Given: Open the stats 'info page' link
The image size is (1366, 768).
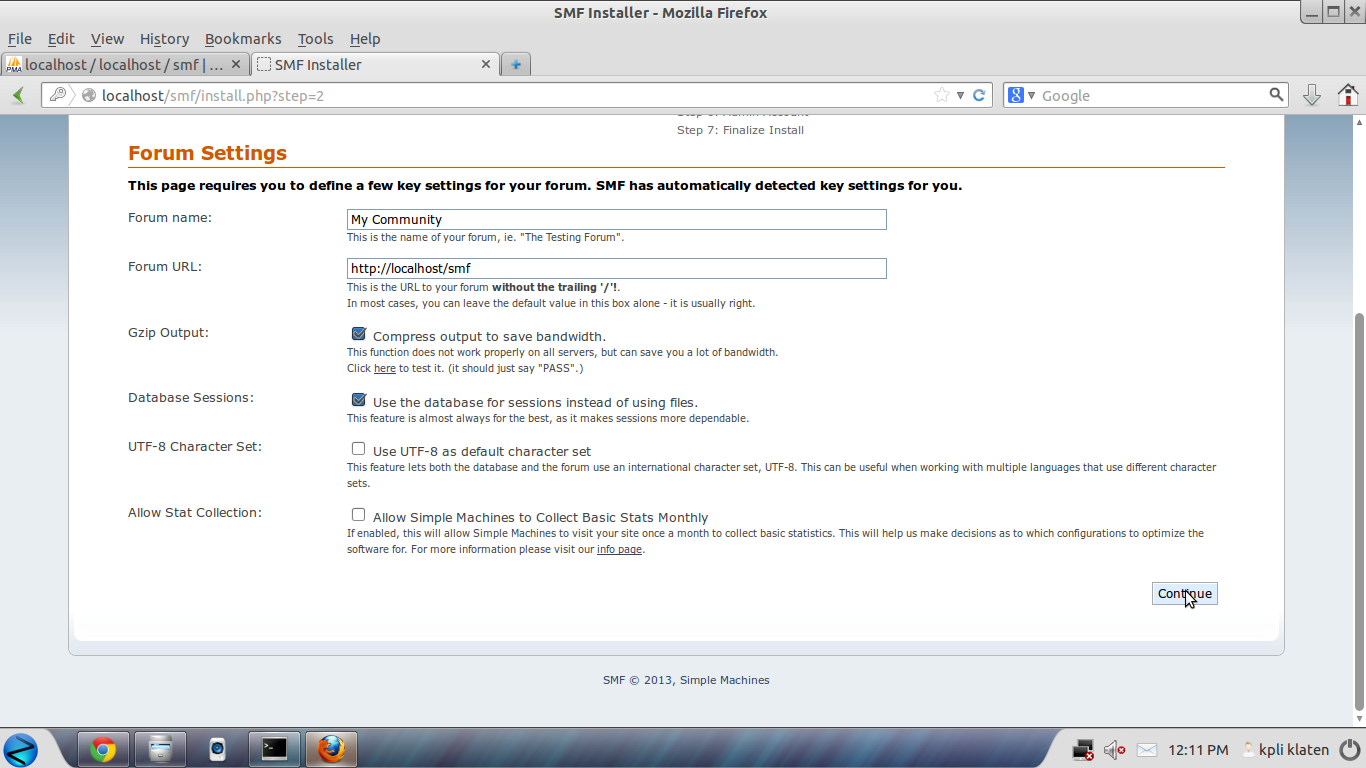Looking at the screenshot, I should point(619,550).
